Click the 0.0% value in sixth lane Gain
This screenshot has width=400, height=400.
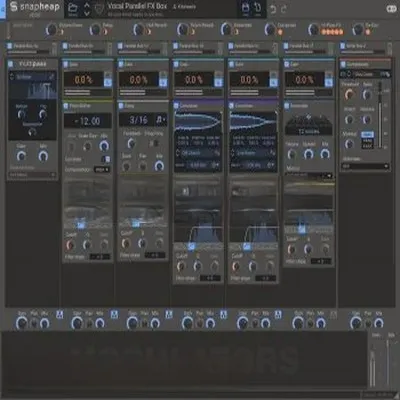click(305, 80)
